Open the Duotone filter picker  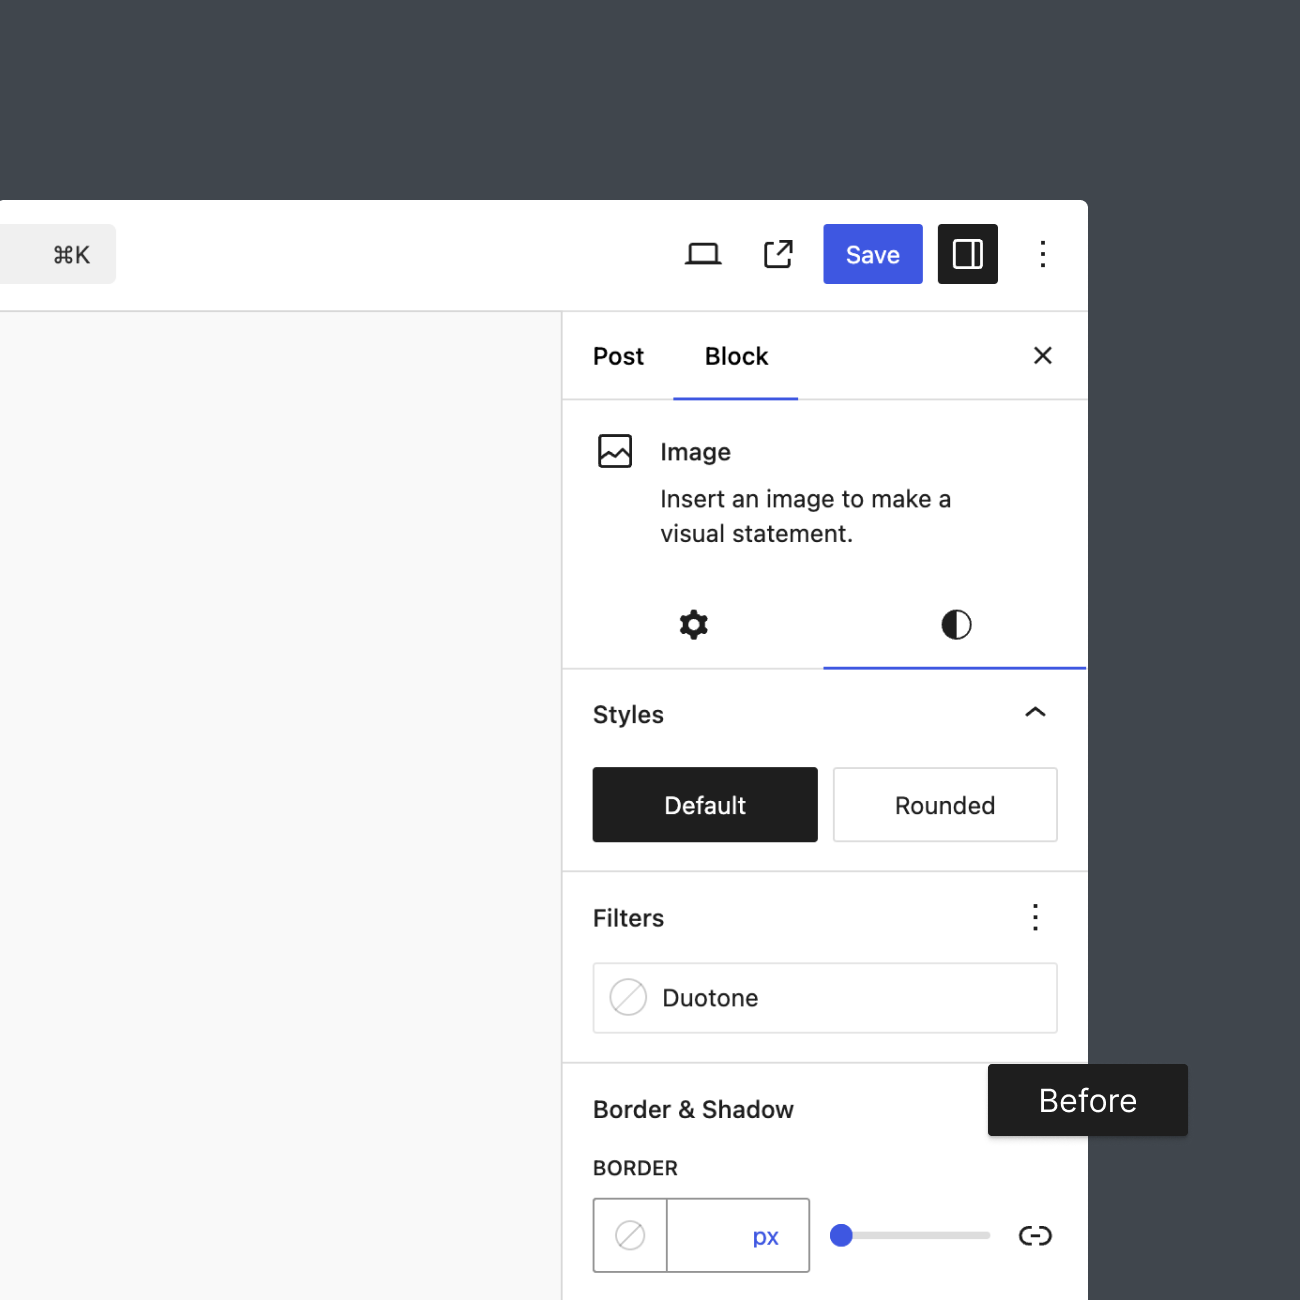coord(825,998)
